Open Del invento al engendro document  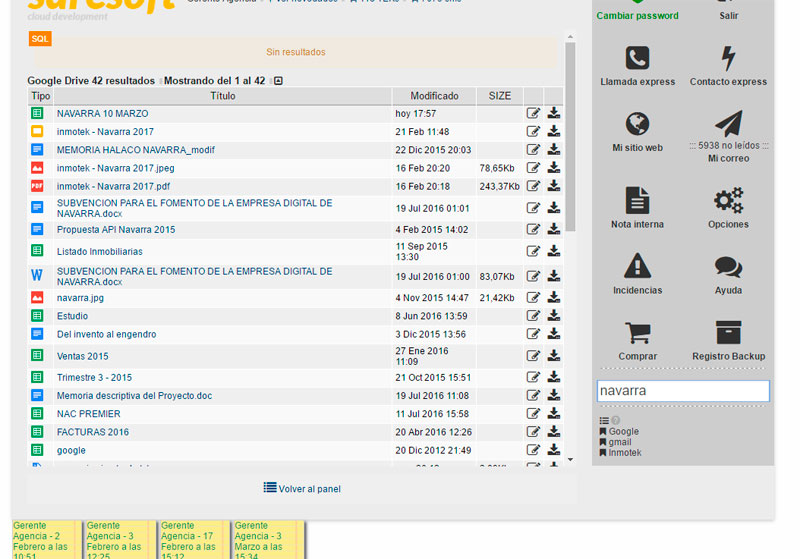107,335
